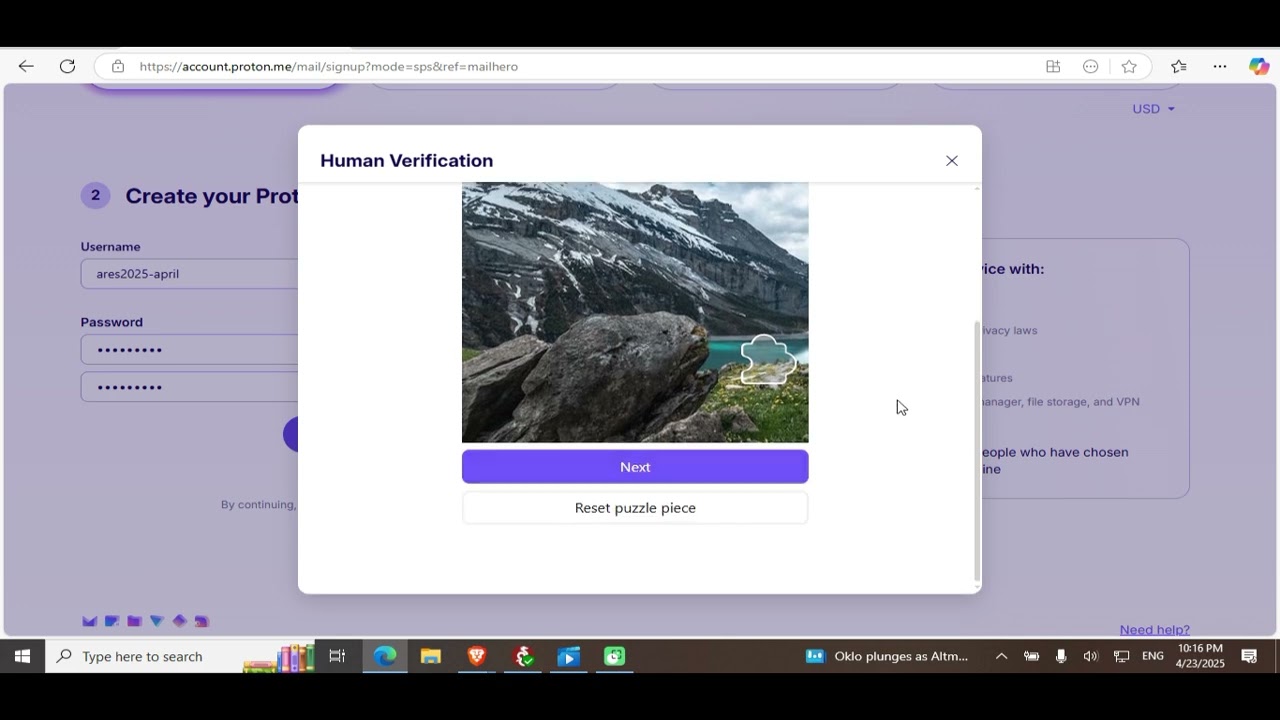
Task: Open the blue video app icon in the taskbar
Action: pyautogui.click(x=568, y=657)
